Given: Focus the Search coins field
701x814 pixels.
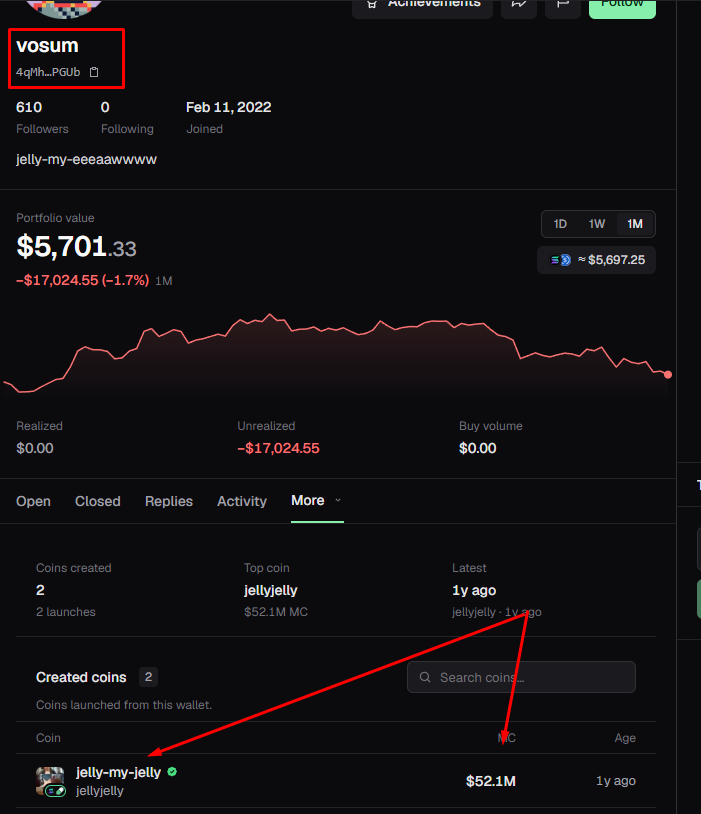Looking at the screenshot, I should pyautogui.click(x=521, y=677).
